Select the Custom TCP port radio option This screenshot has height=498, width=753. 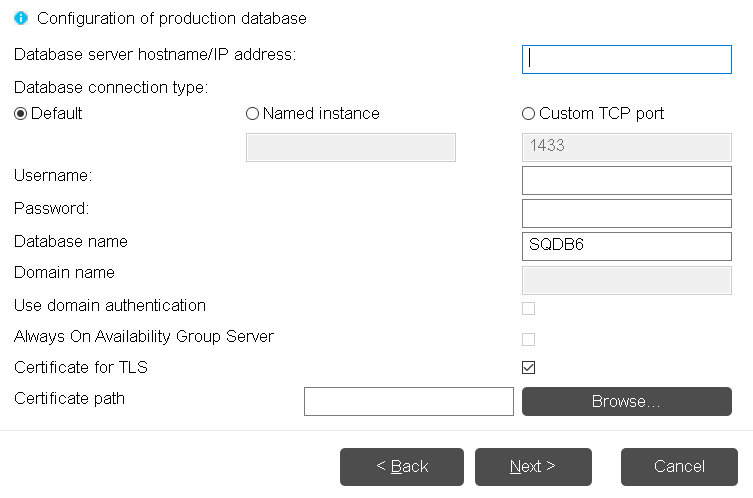[528, 114]
